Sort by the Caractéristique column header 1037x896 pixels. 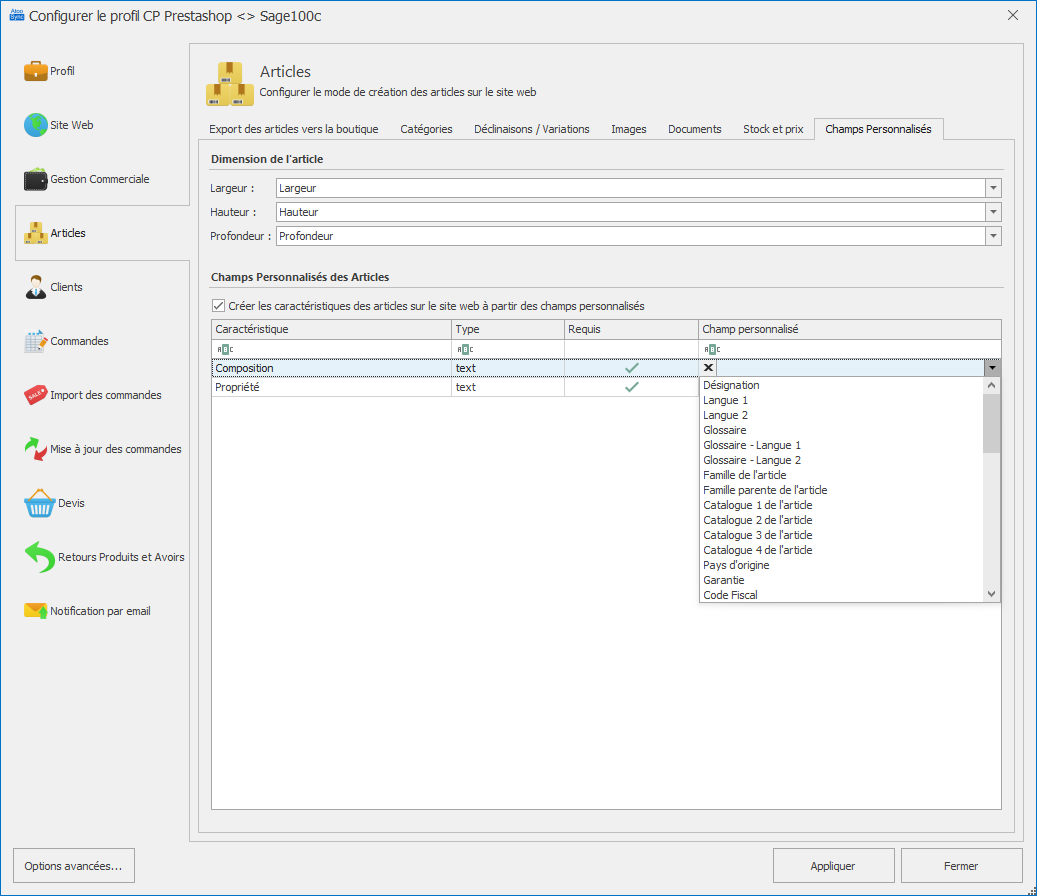tap(332, 329)
